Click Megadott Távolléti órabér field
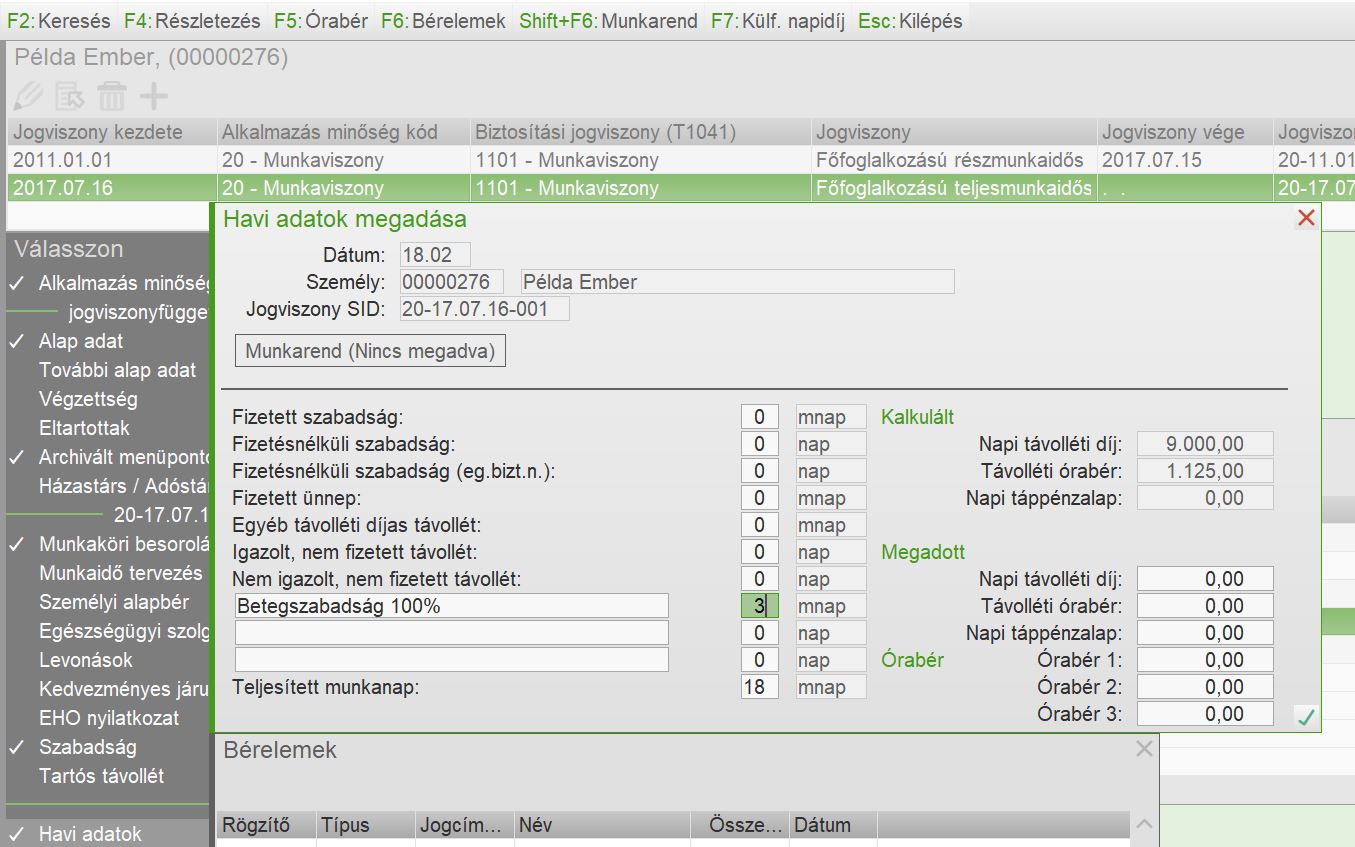 pyautogui.click(x=1205, y=606)
